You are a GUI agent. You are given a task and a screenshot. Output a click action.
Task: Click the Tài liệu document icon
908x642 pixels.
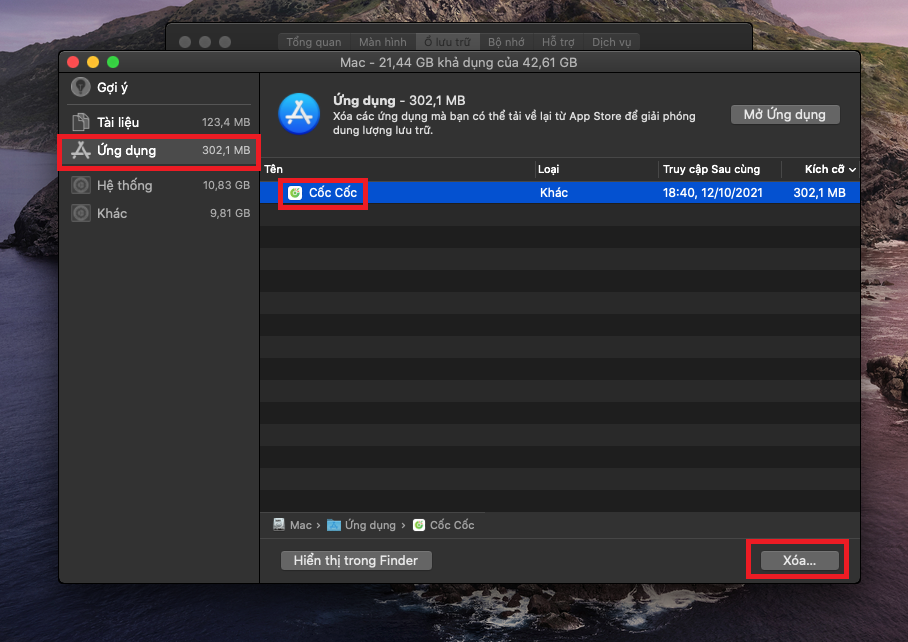tap(80, 122)
